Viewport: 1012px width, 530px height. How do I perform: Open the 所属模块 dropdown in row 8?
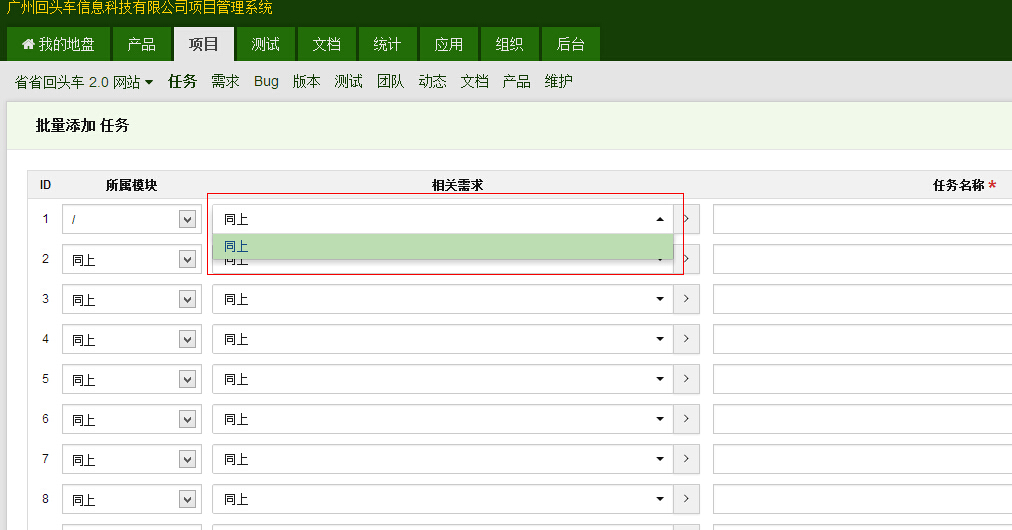(132, 500)
